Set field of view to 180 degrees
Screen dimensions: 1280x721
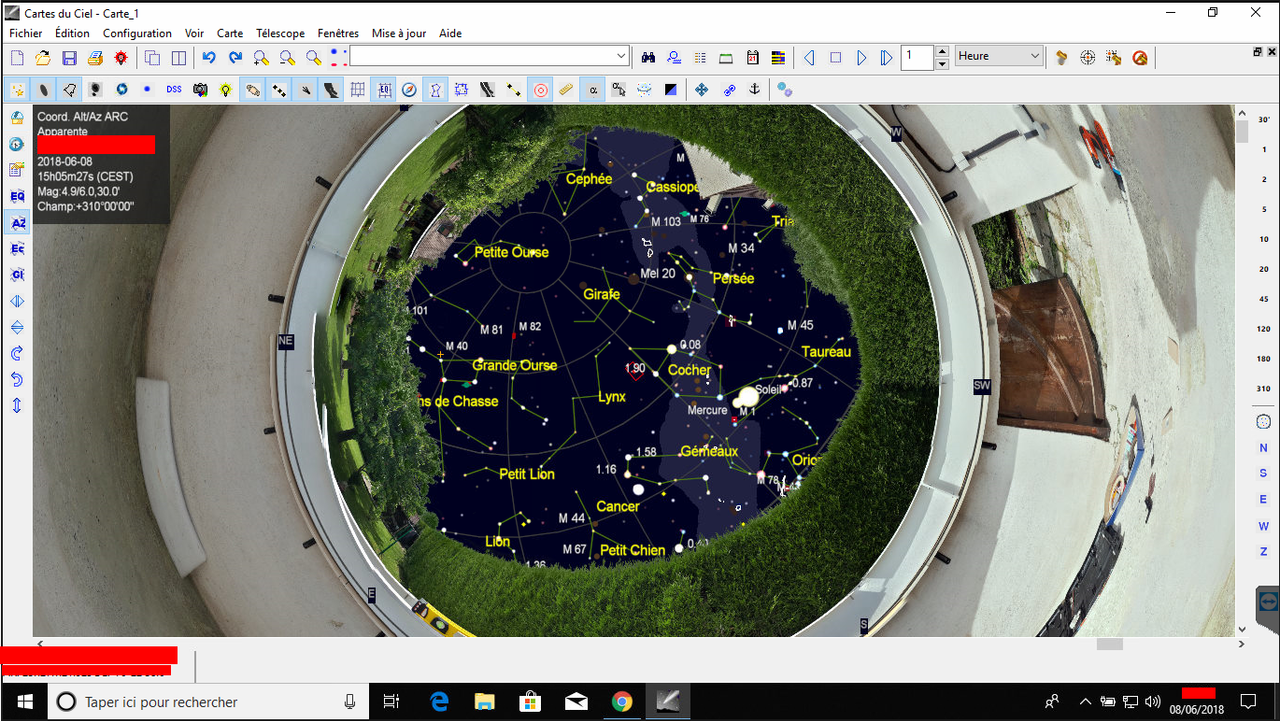click(x=1264, y=359)
